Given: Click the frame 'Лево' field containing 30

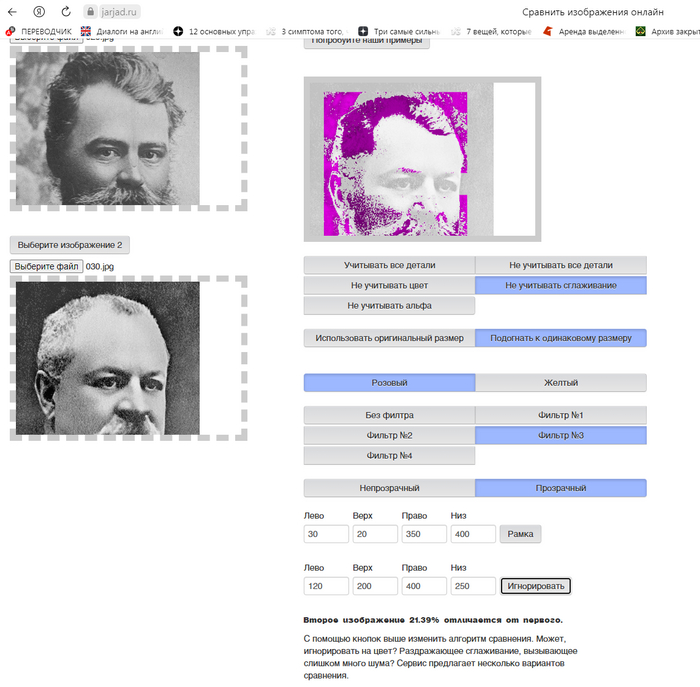Looking at the screenshot, I should (x=326, y=534).
